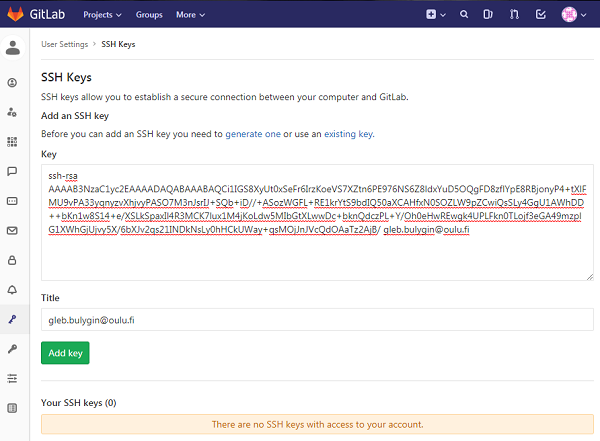Expand the Projects dropdown menu
The height and width of the screenshot is (441, 600).
coord(102,15)
